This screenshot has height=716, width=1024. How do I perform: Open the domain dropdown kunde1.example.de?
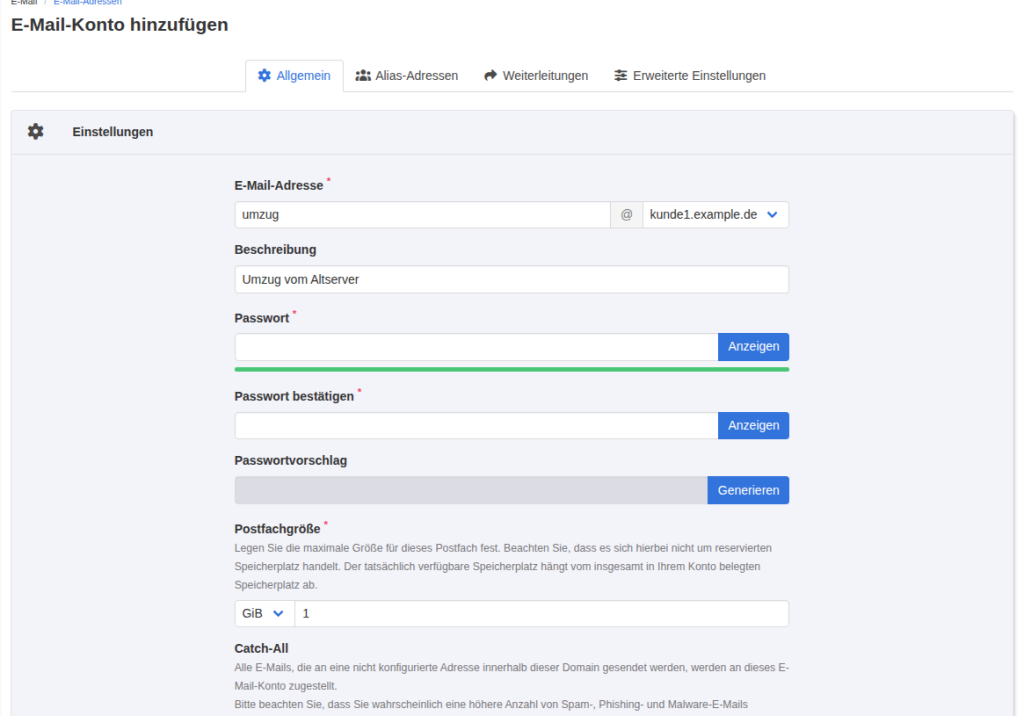(715, 215)
